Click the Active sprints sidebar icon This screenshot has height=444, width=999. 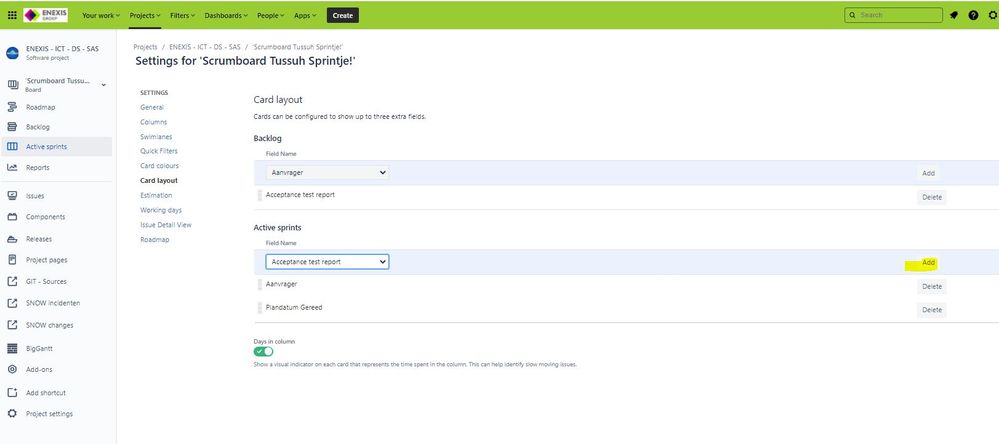click(x=12, y=147)
